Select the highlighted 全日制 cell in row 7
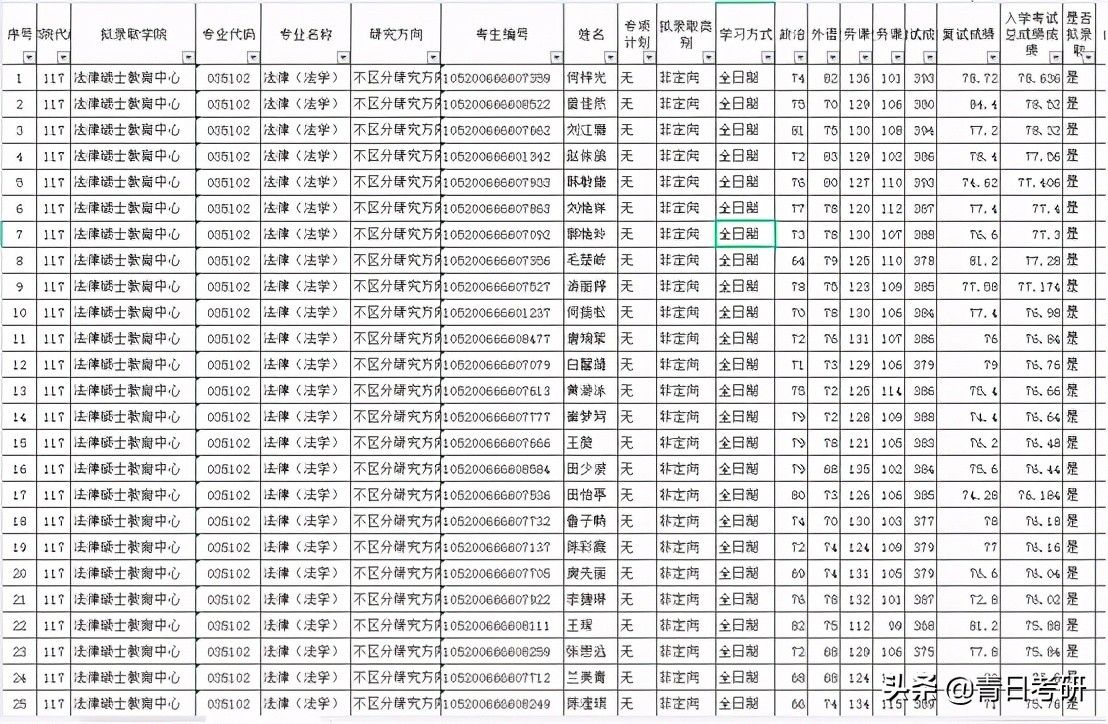Screen dimensions: 1108x724 (745, 234)
